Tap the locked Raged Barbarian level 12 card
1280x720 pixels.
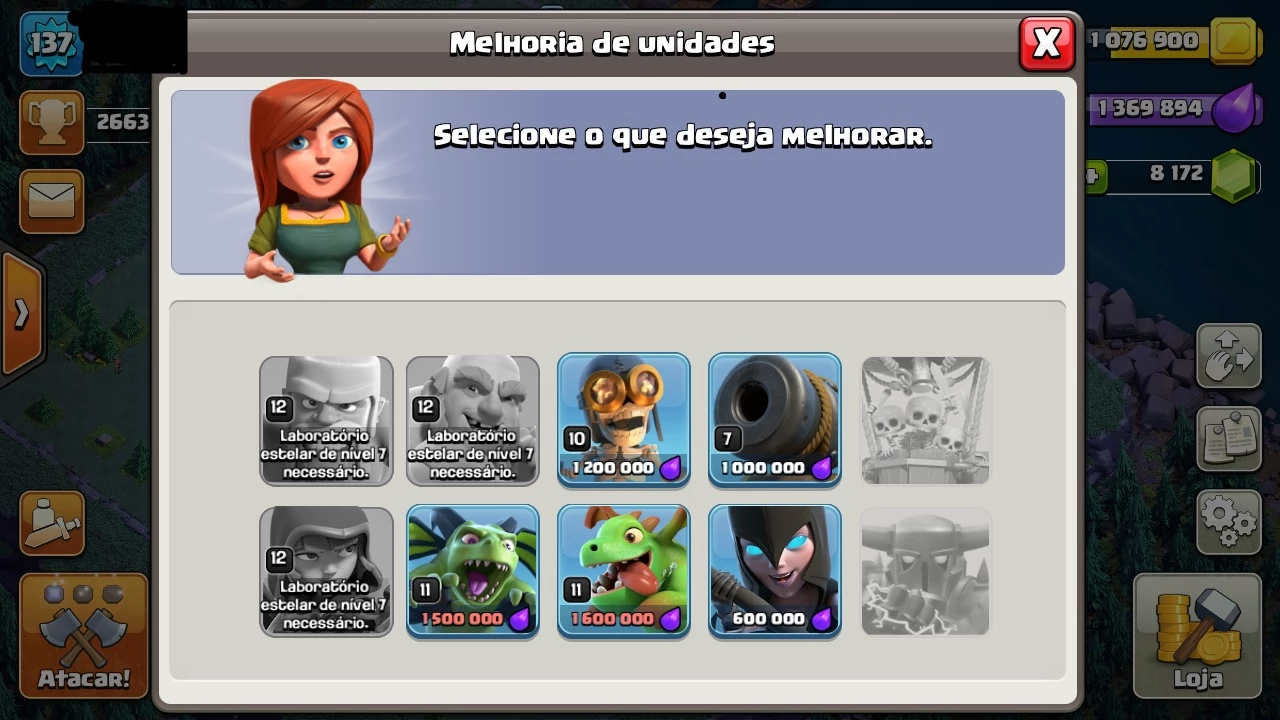point(326,420)
